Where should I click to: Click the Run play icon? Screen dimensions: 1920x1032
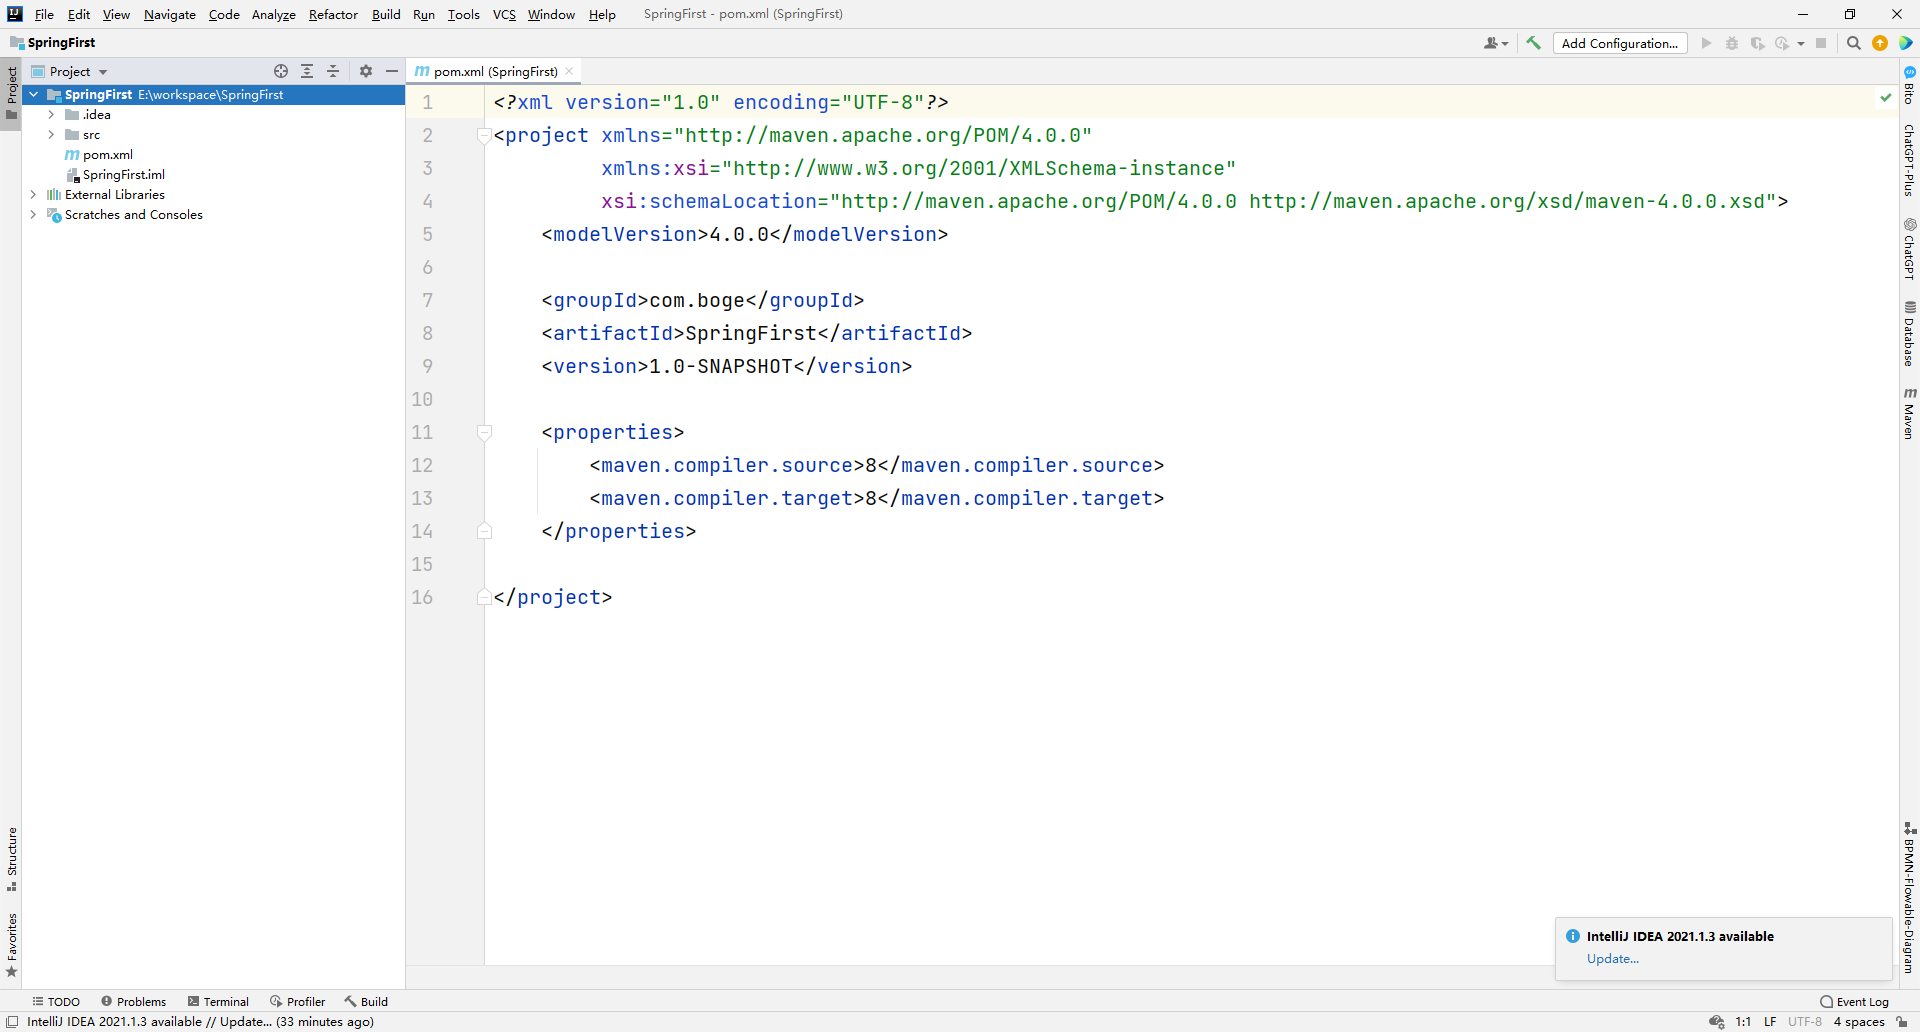point(1706,43)
